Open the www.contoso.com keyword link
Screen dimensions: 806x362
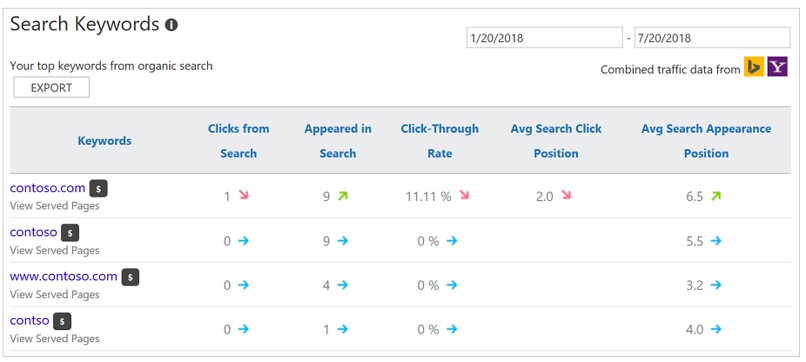pos(64,276)
